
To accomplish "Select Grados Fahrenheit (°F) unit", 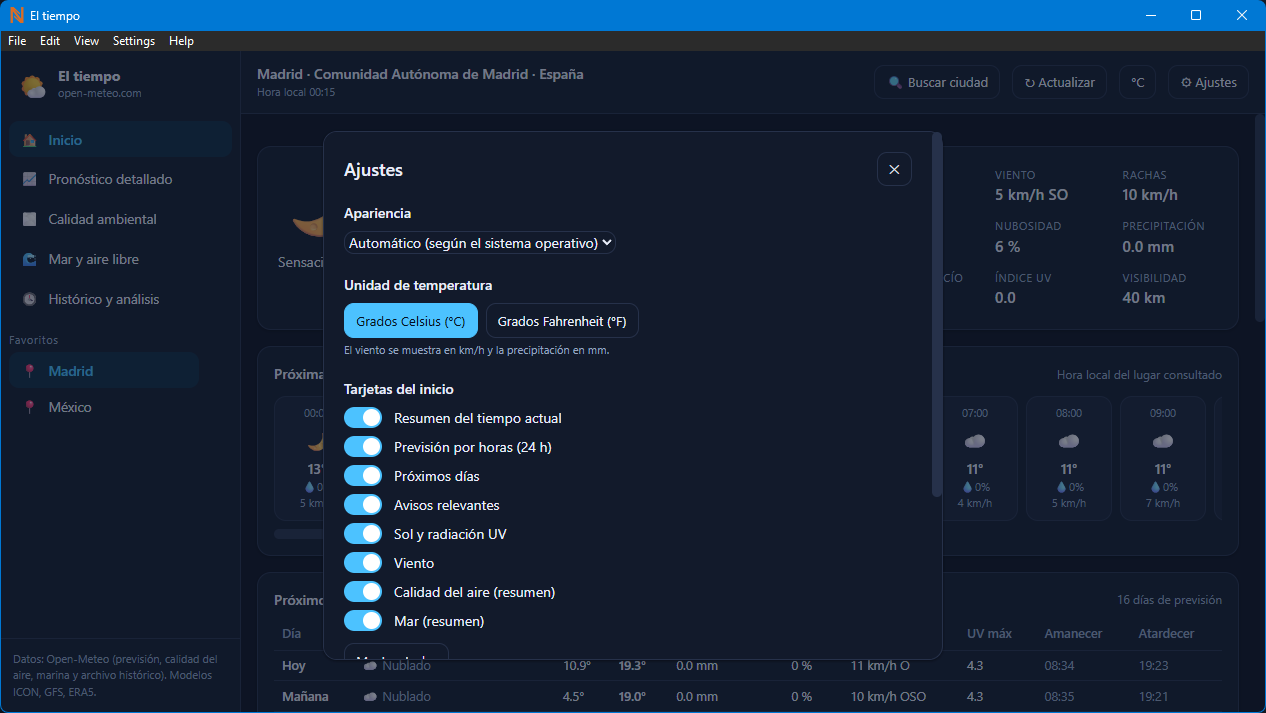I will 562,321.
